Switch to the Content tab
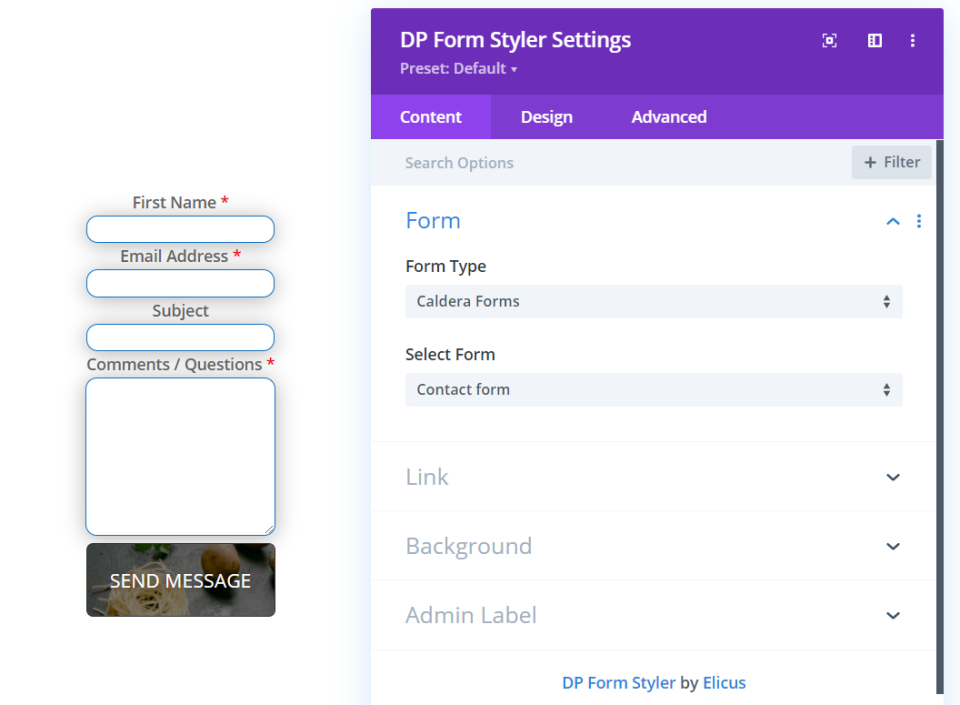This screenshot has width=960, height=705. pyautogui.click(x=430, y=117)
